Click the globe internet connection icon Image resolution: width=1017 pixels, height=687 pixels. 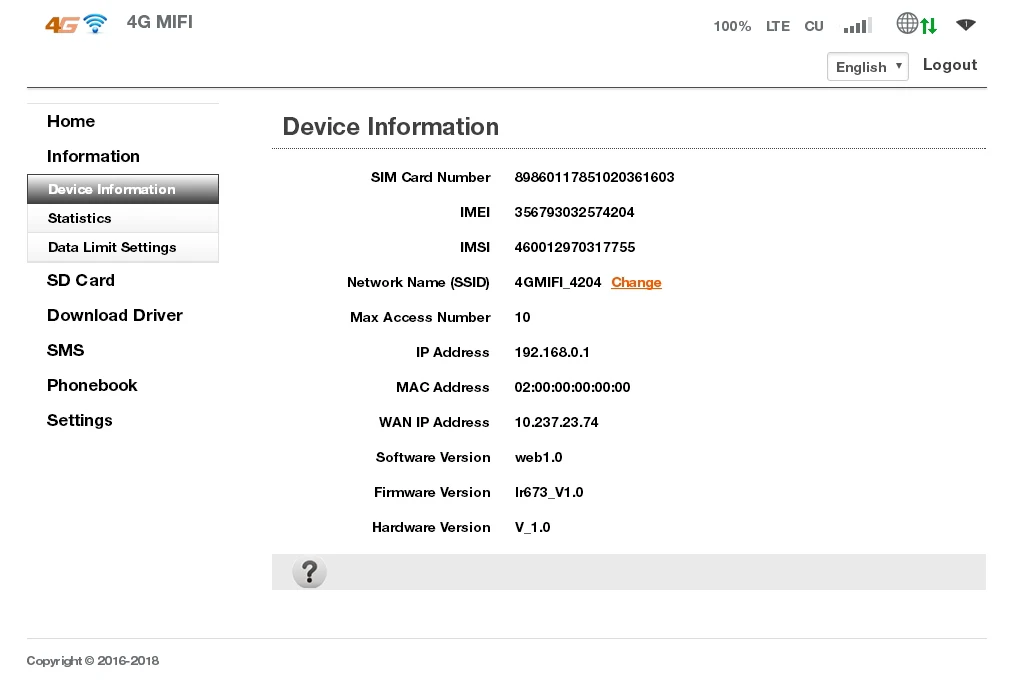[905, 22]
